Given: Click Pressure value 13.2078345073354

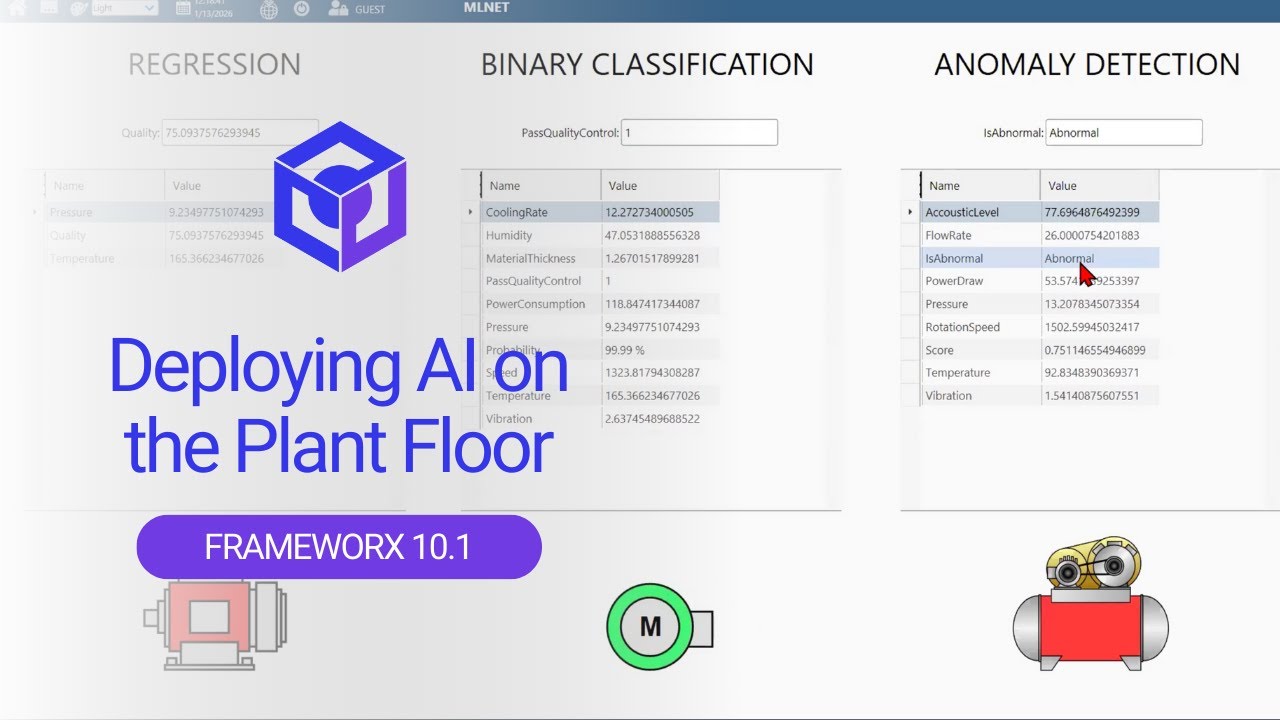Looking at the screenshot, I should click(x=1092, y=304).
